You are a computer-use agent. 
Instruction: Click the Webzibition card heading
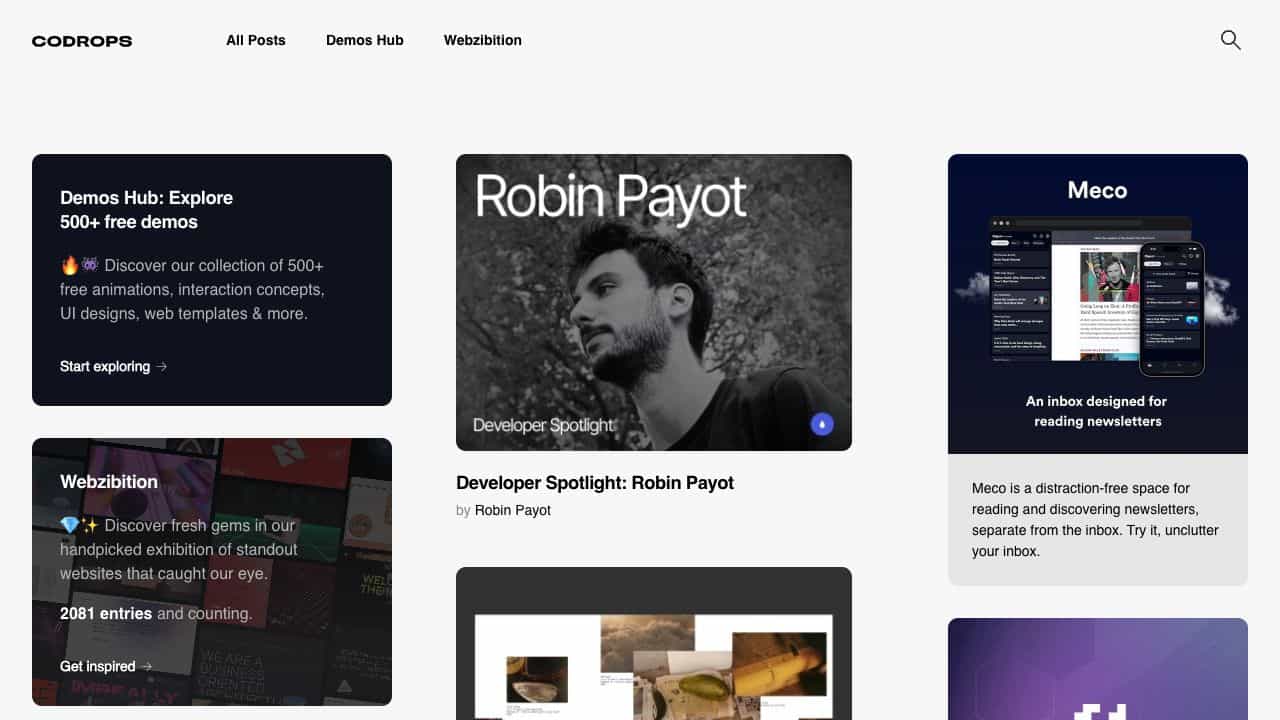(109, 482)
